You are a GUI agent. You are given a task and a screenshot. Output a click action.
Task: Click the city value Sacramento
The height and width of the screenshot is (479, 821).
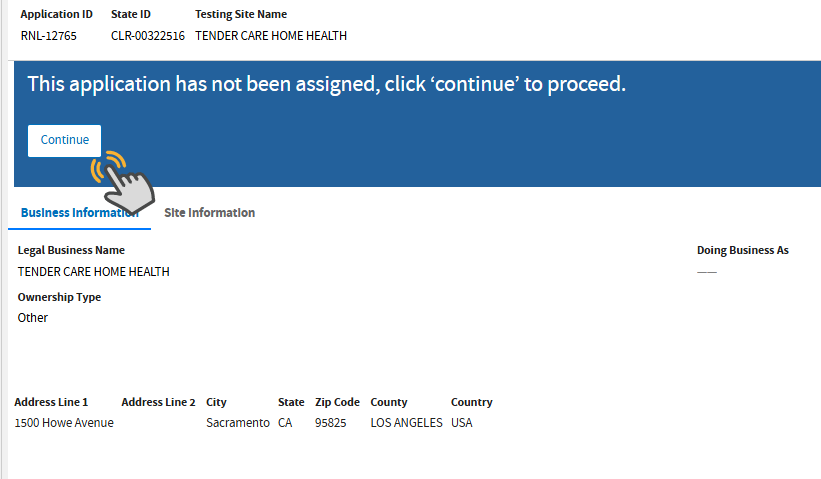[x=237, y=423]
